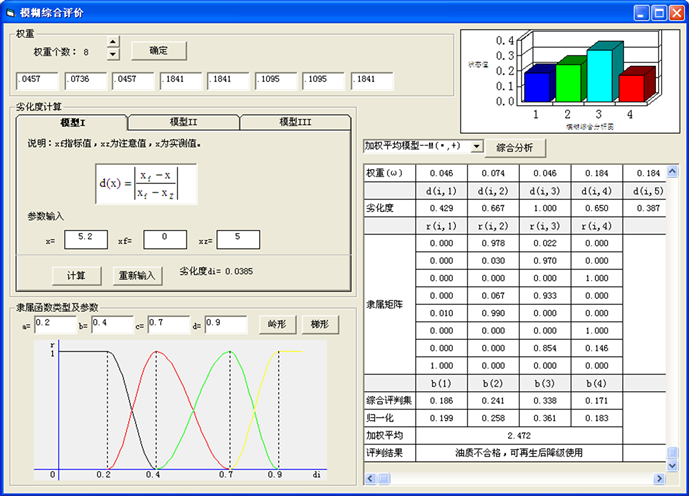This screenshot has width=689, height=496.
Task: Click the 重新输入 reset button
Action: [x=137, y=275]
